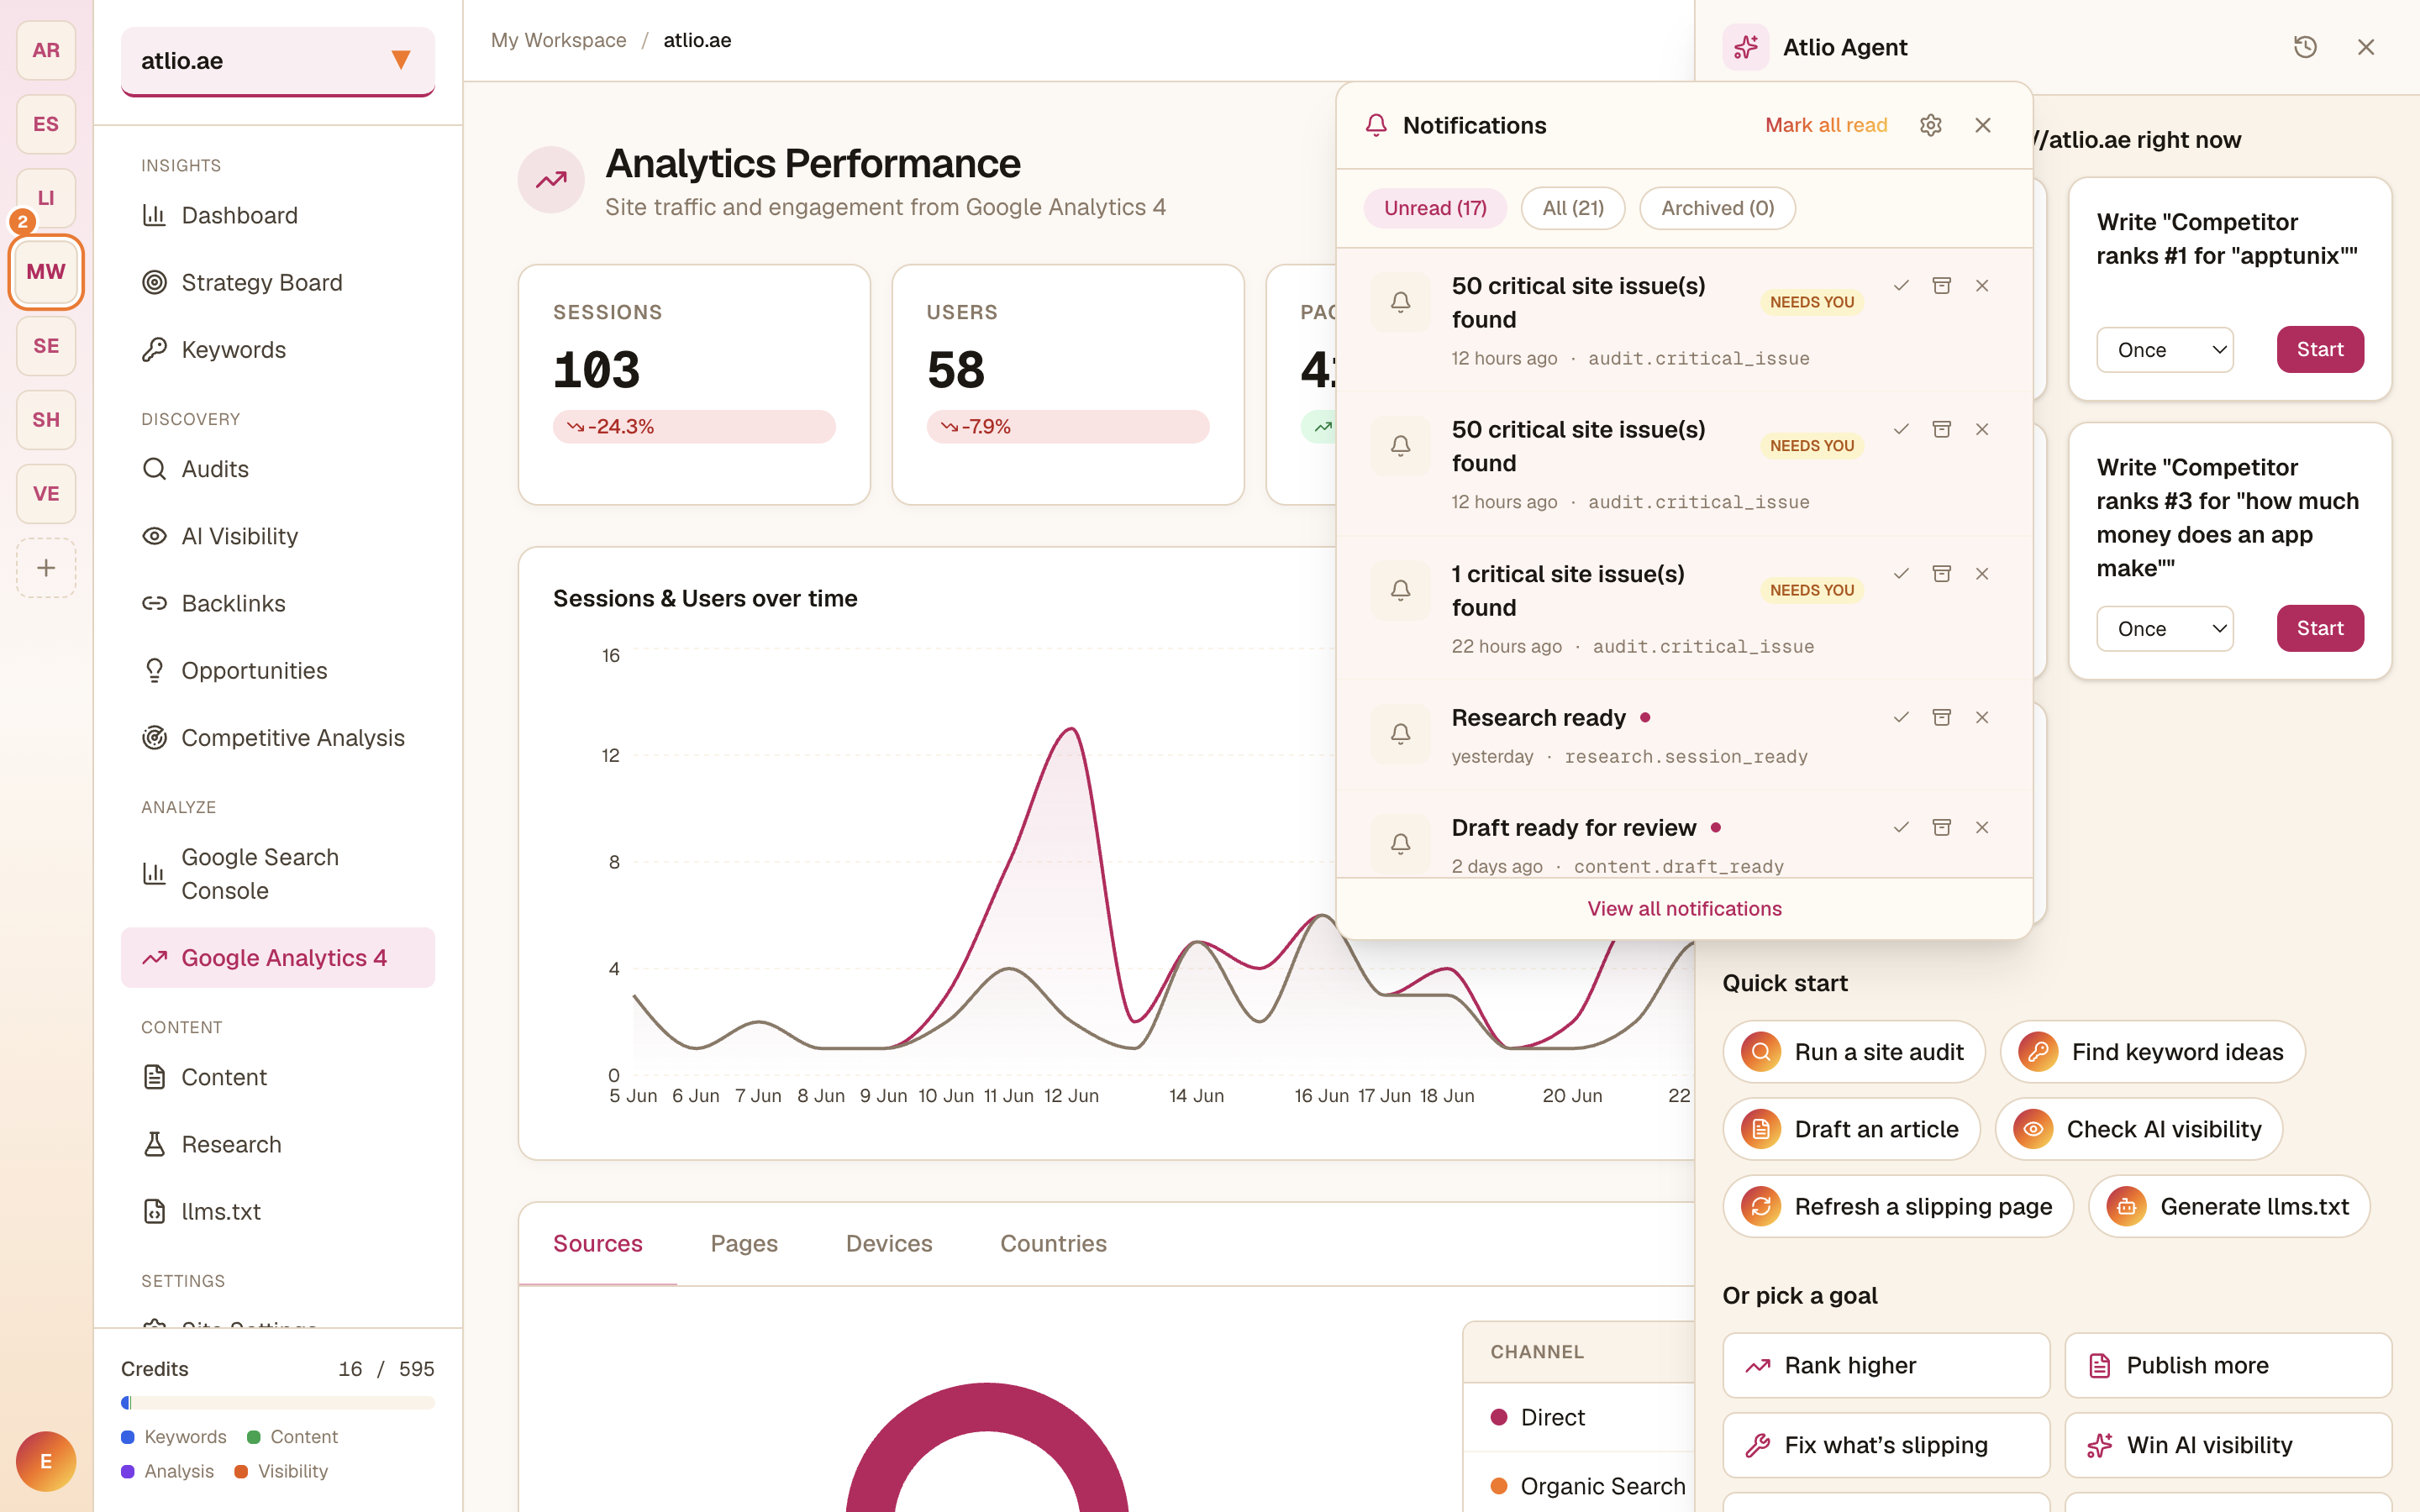Close the Atlio Agent panel

pos(2365,47)
